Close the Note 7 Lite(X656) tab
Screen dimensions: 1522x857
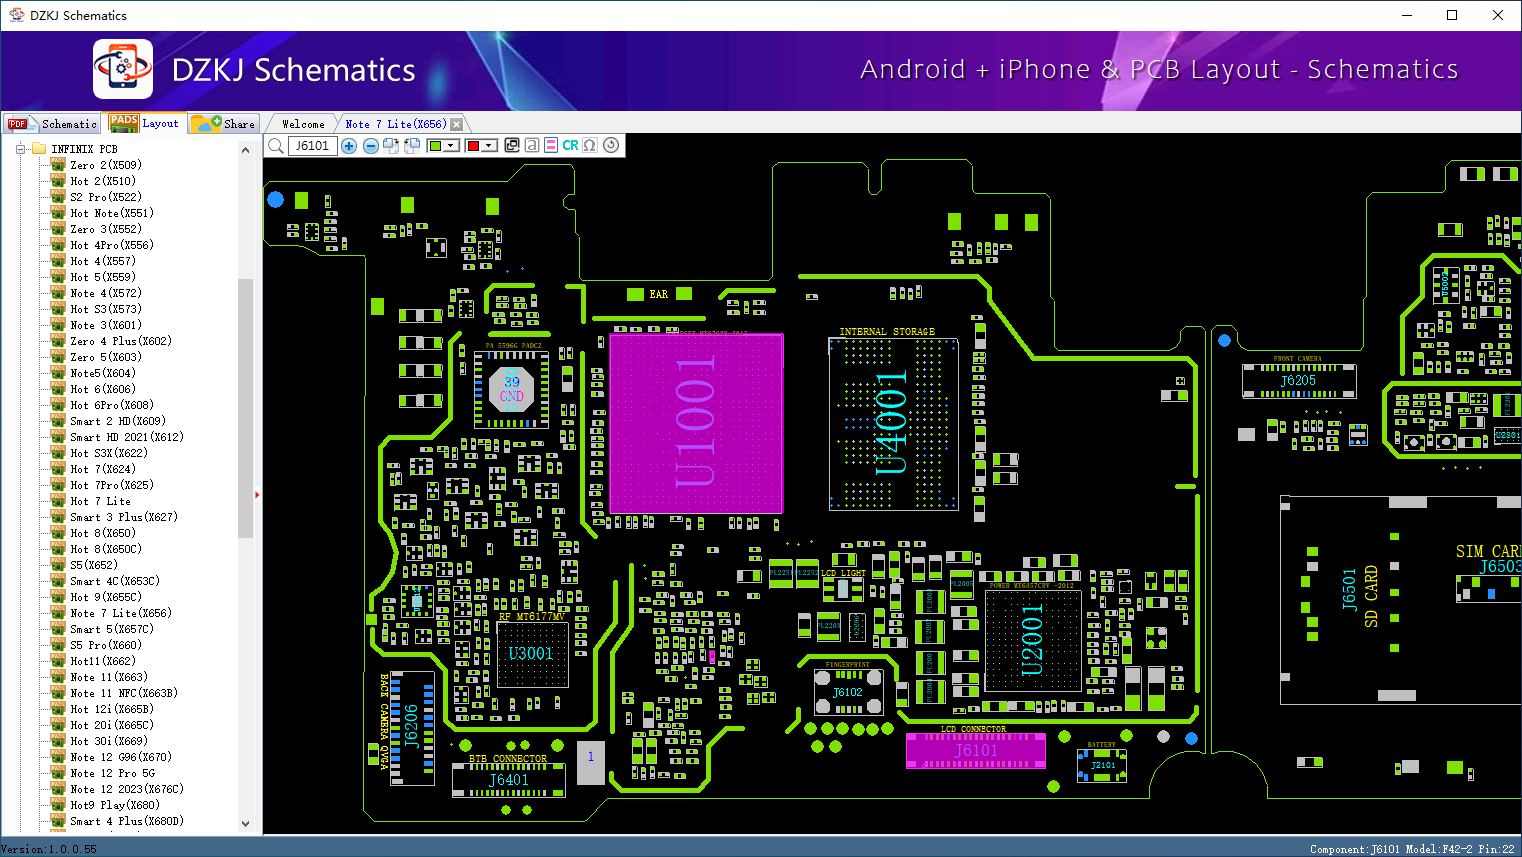tap(457, 125)
